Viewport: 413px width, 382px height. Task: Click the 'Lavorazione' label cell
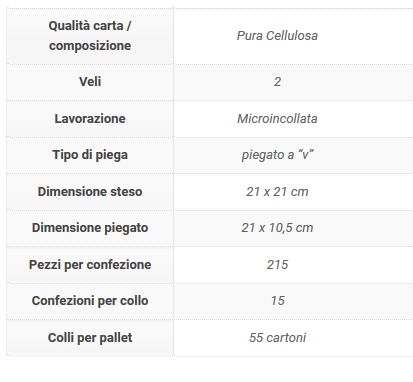(90, 119)
